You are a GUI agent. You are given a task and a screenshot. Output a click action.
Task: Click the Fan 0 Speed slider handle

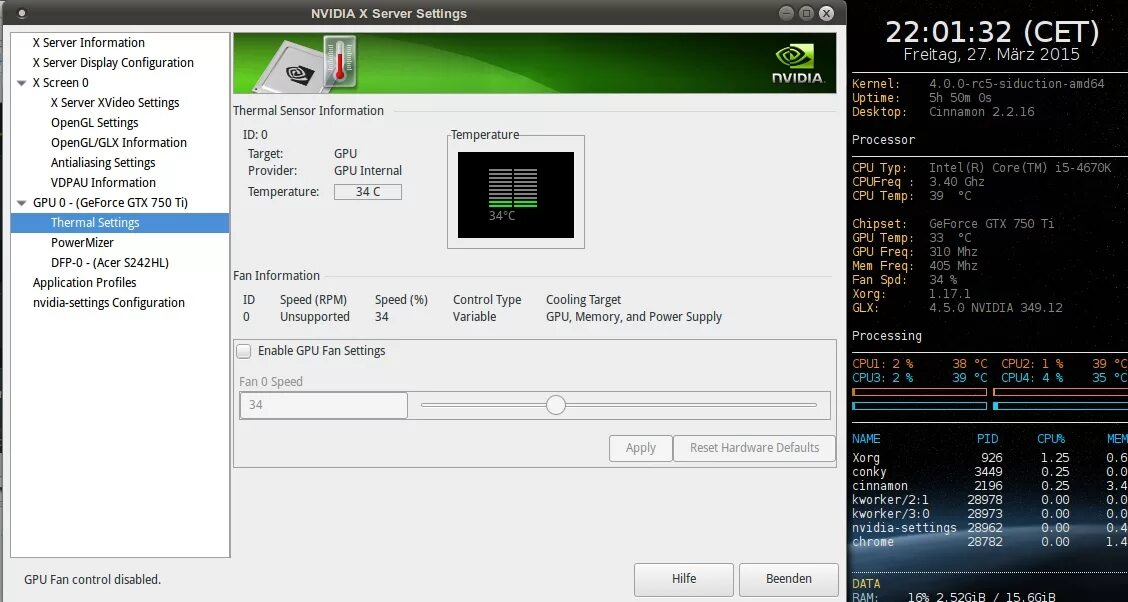[555, 405]
